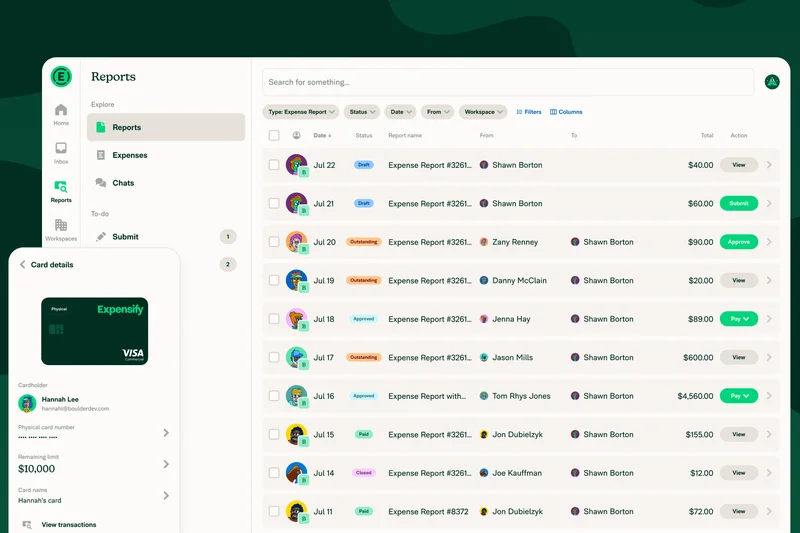Click the account avatar beside search bar
This screenshot has width=800, height=533.
772,82
